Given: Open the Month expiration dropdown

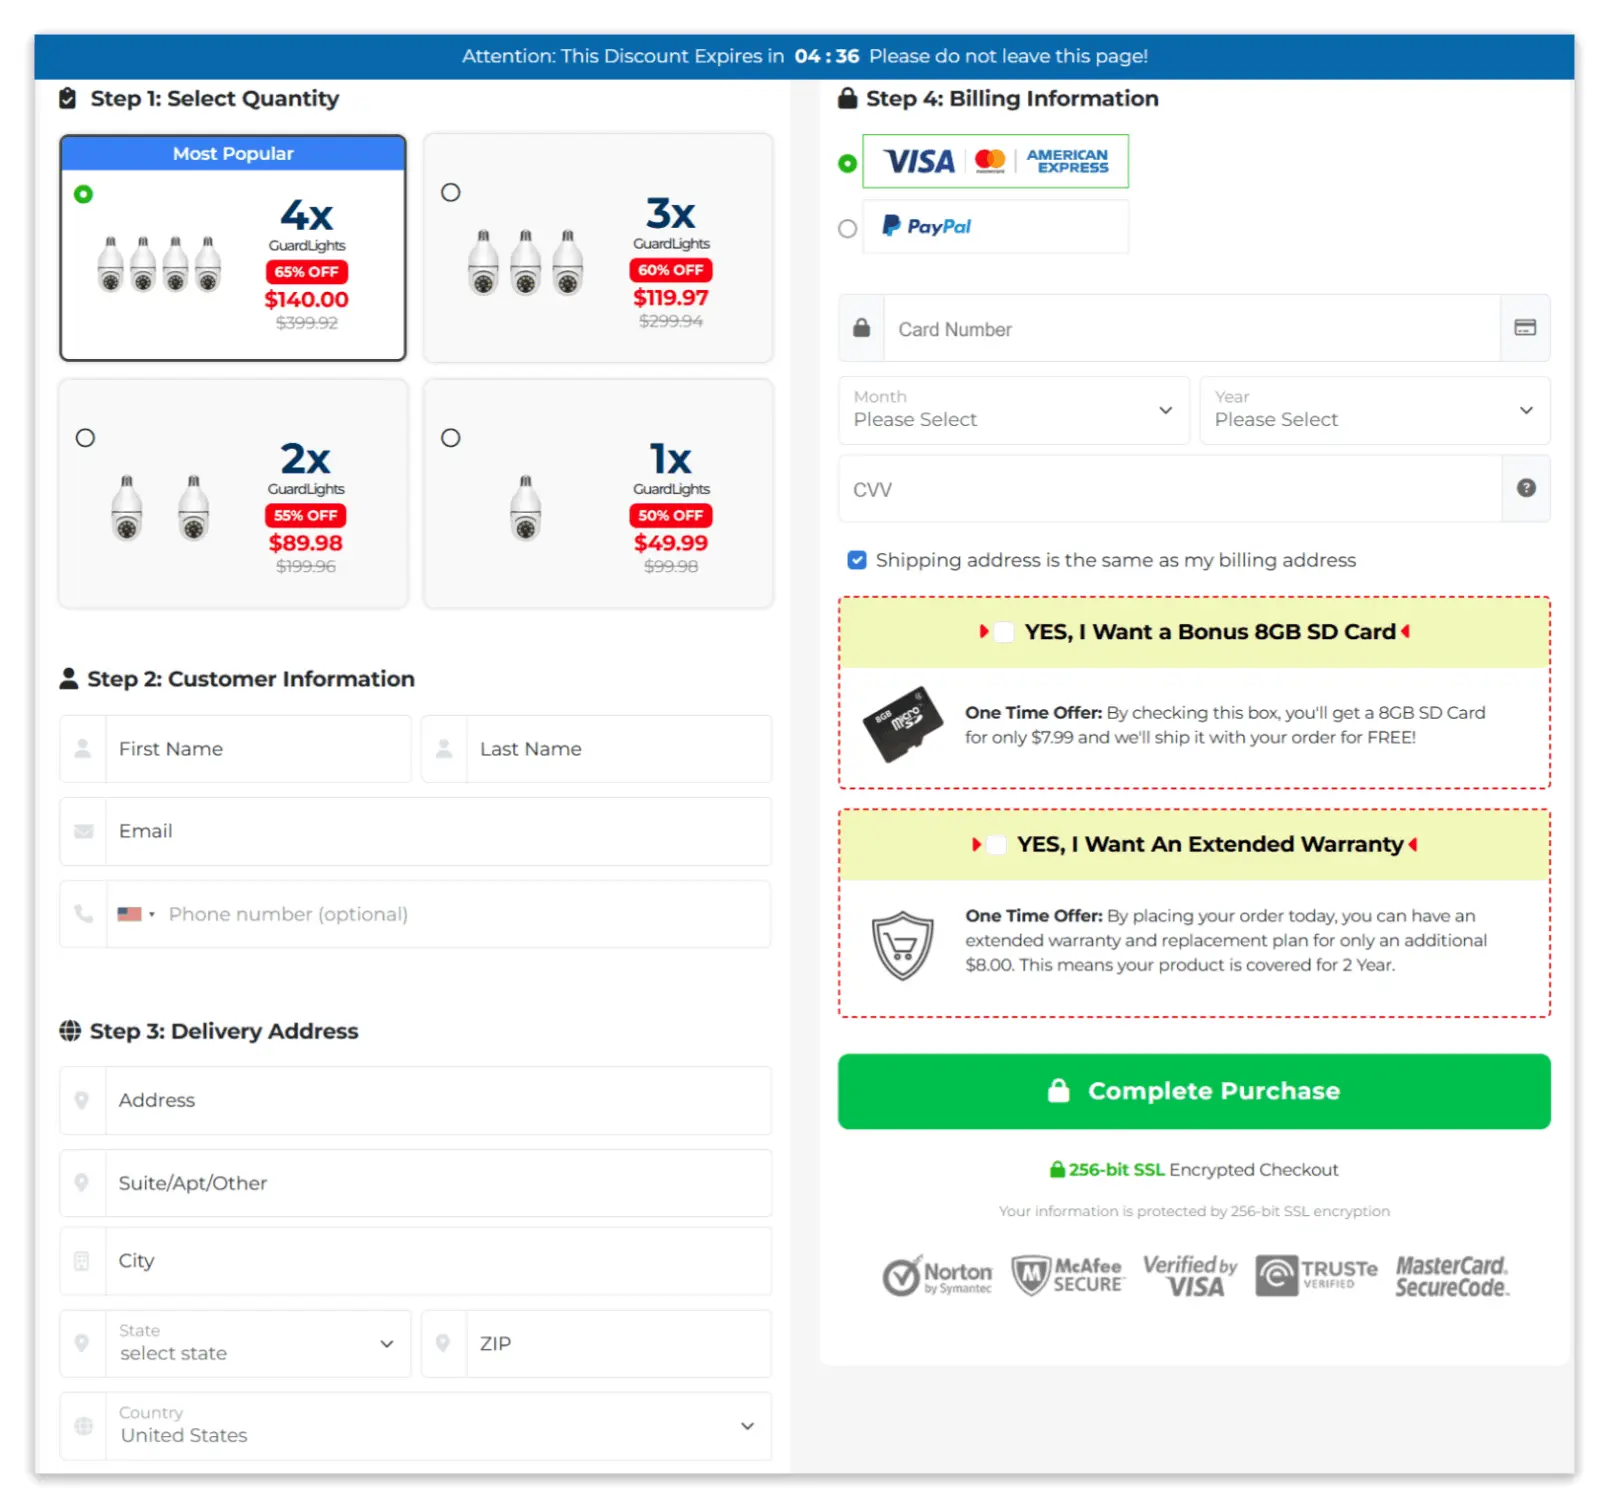Looking at the screenshot, I should click(x=1012, y=410).
